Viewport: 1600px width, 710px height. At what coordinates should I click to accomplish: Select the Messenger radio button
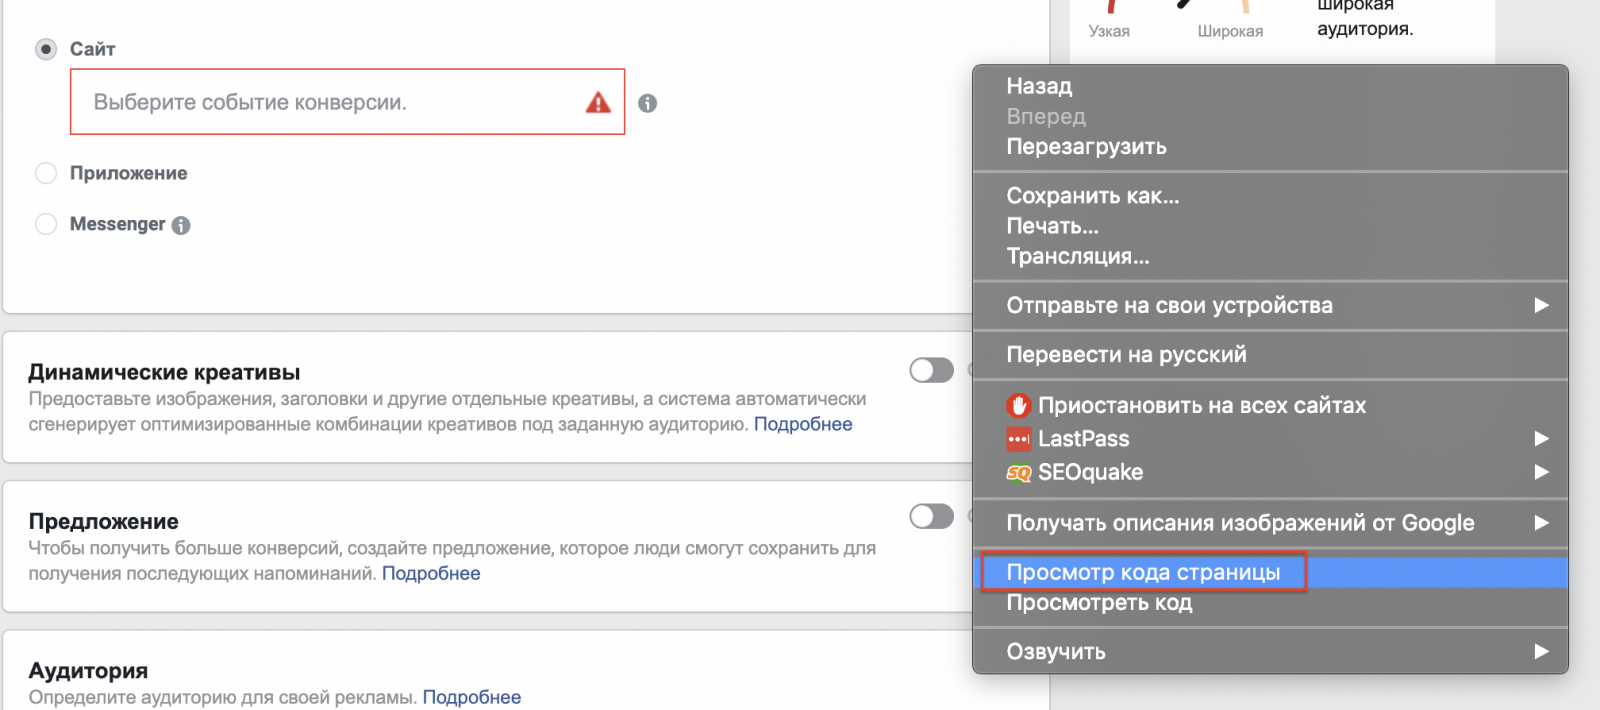tap(46, 224)
